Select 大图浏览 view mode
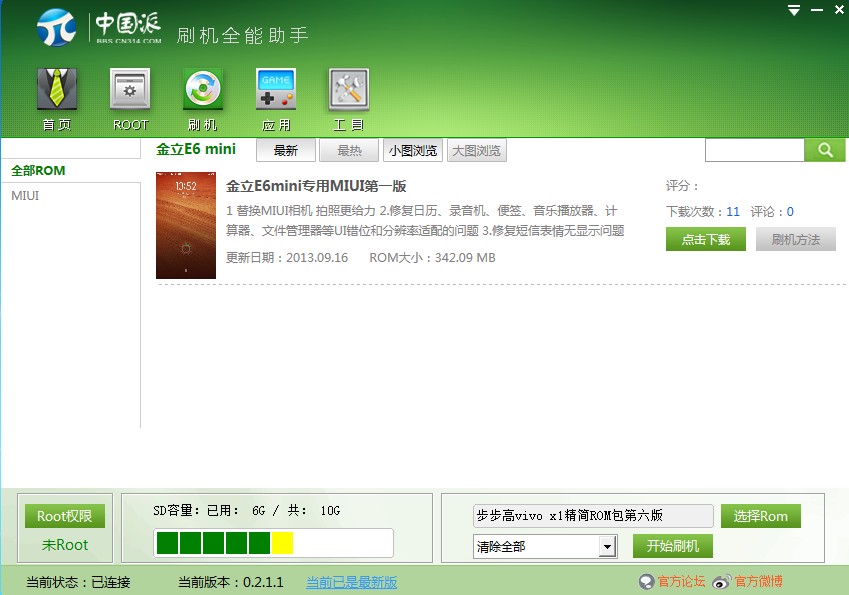Screen dimensions: 849x595 [476, 151]
